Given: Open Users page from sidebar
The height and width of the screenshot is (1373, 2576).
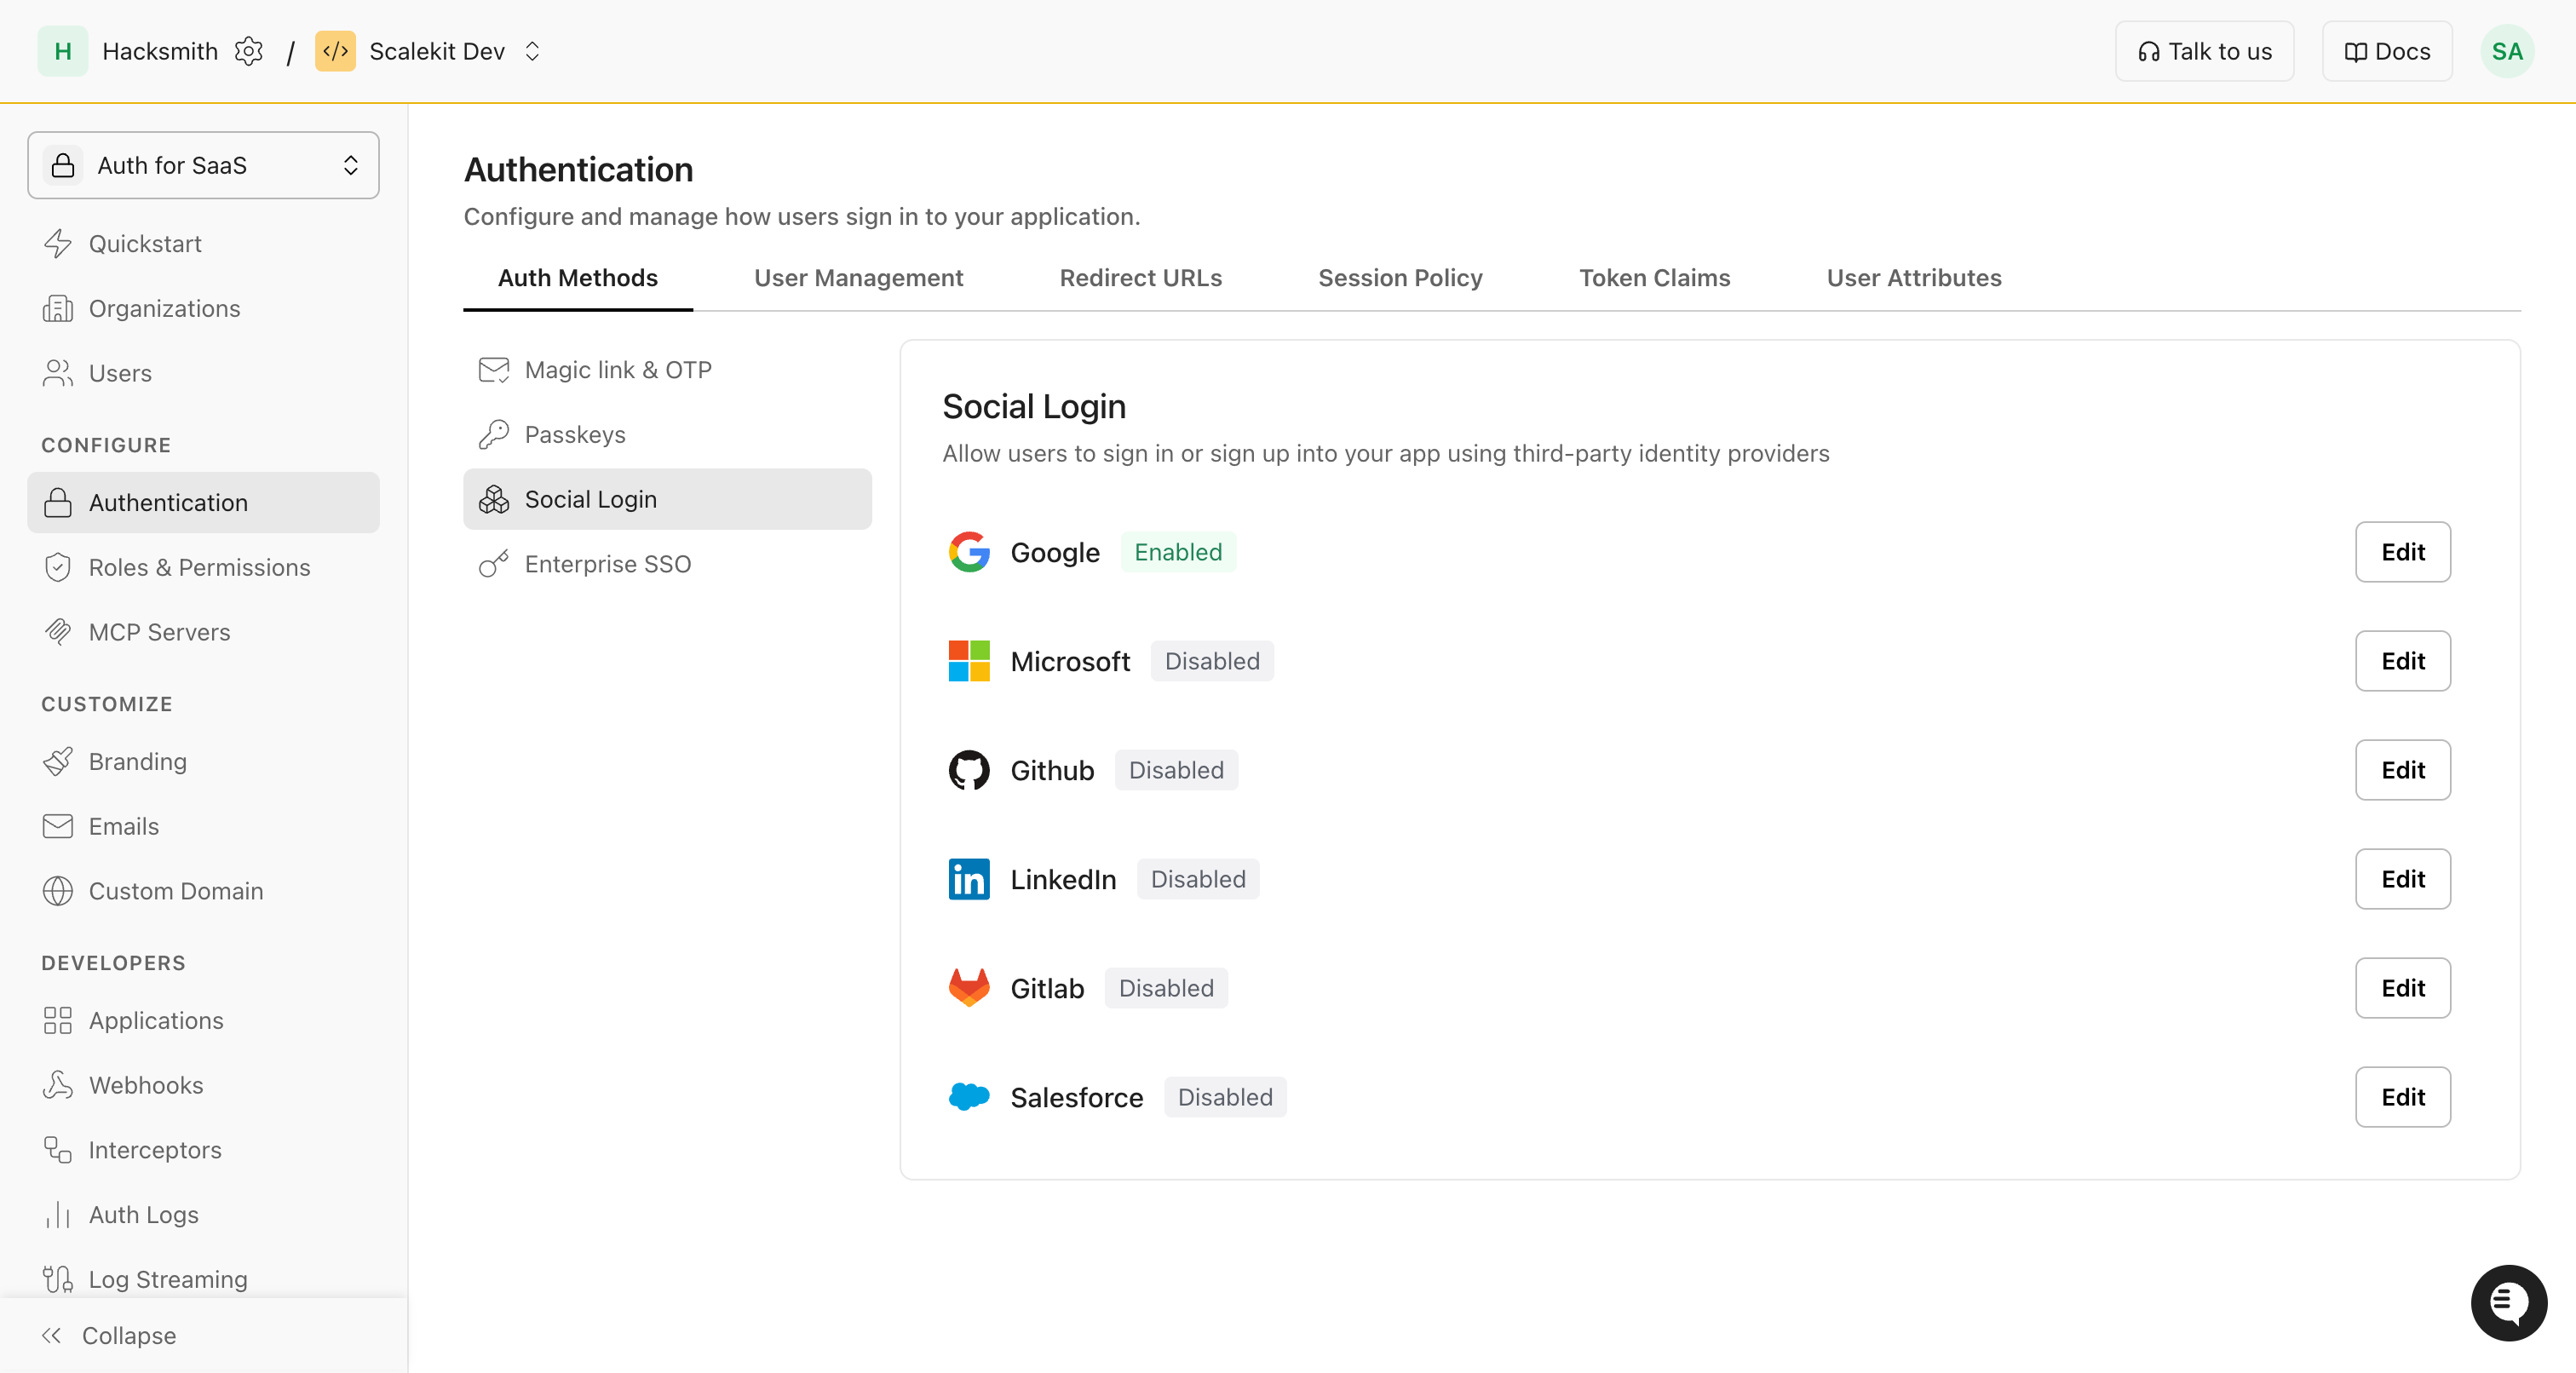Looking at the screenshot, I should [x=203, y=373].
